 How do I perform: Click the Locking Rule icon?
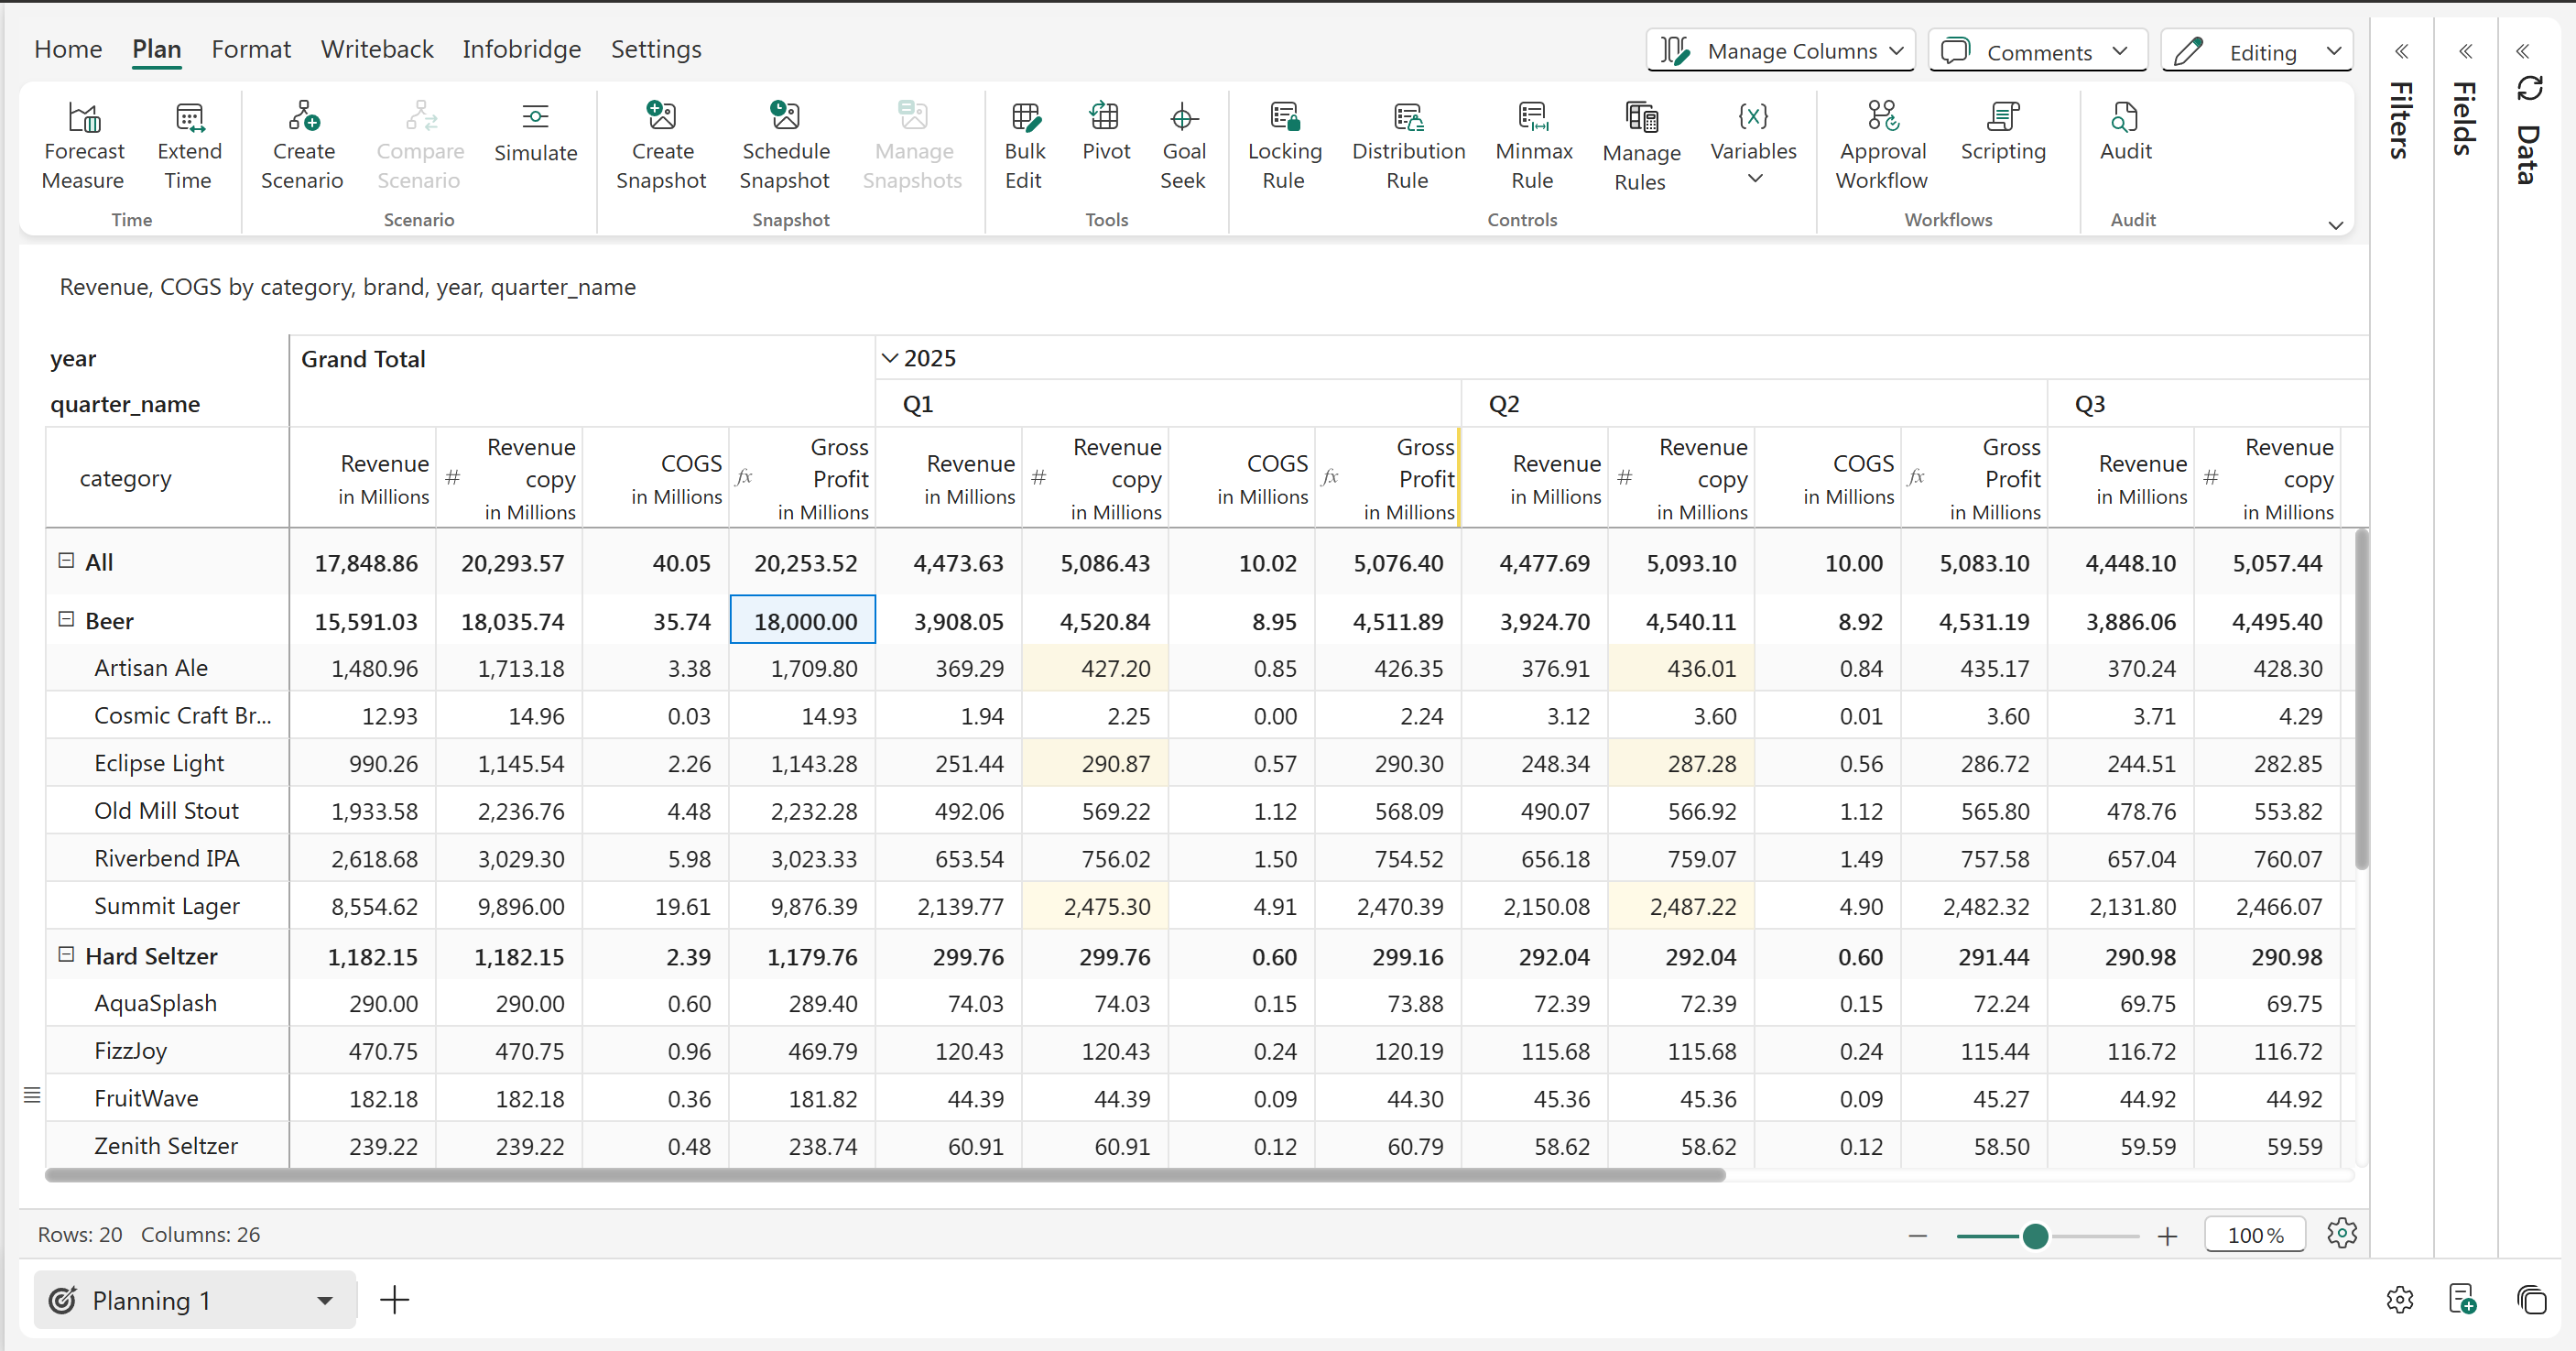1284,117
